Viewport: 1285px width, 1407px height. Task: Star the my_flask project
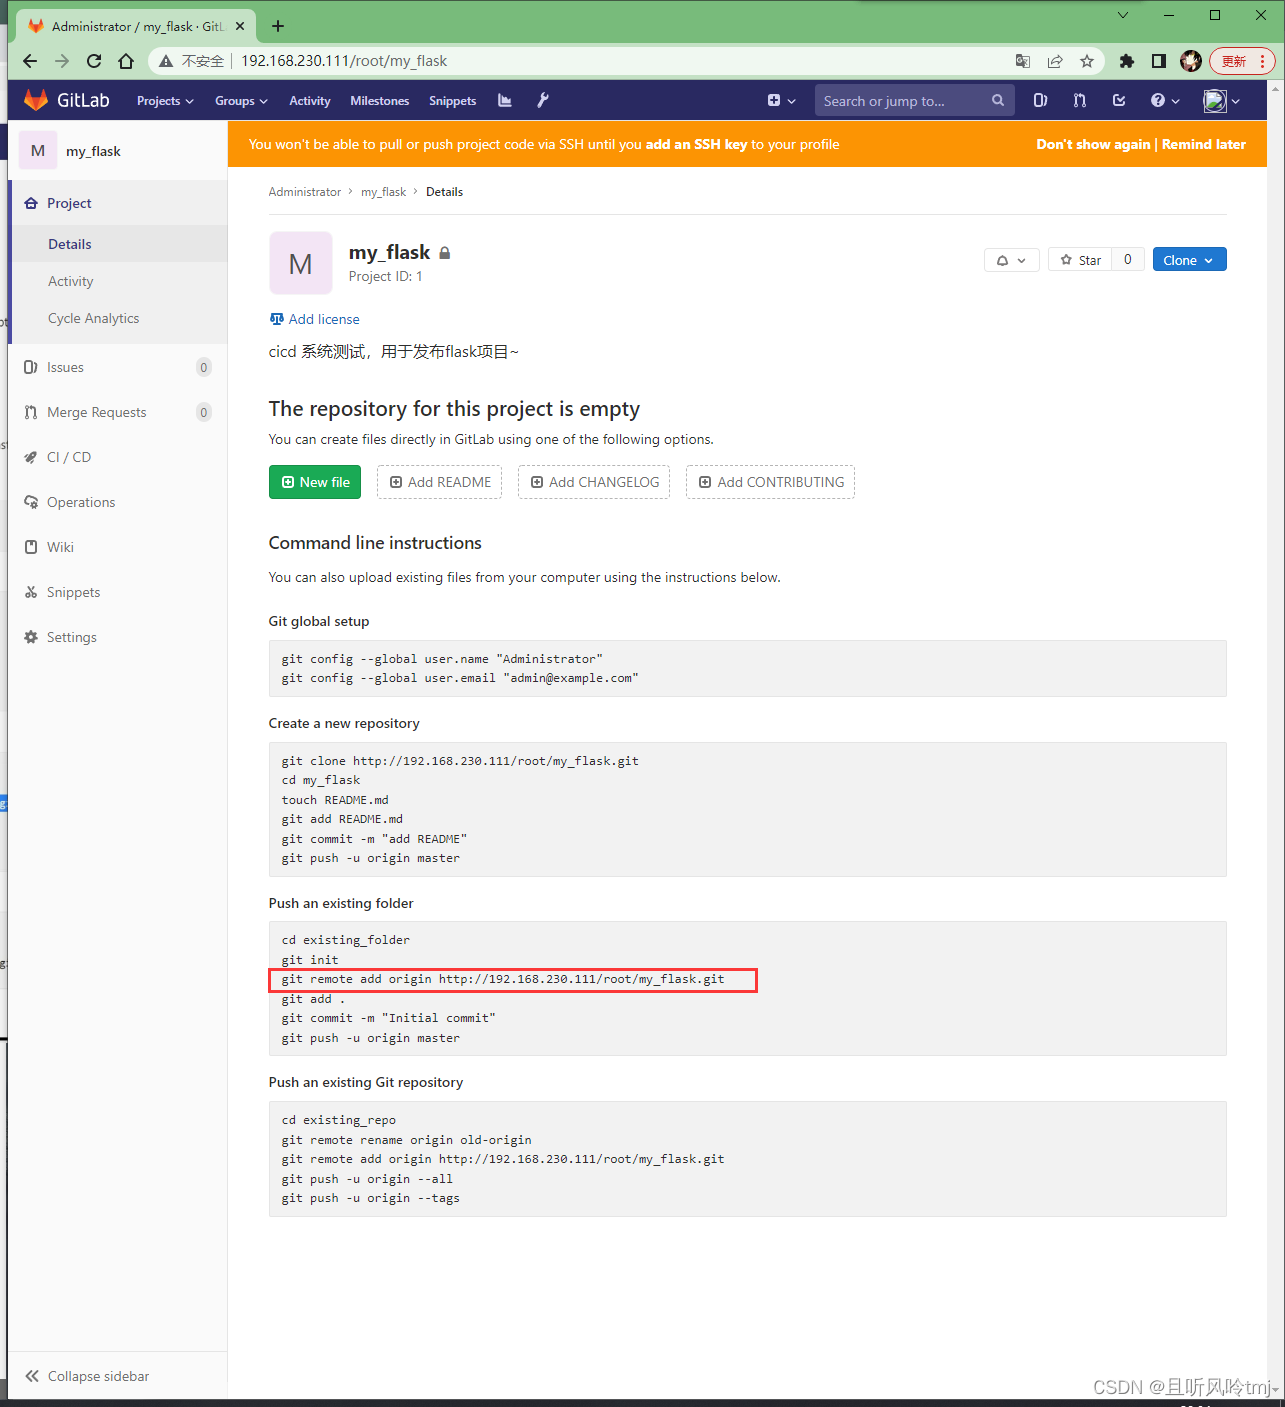pos(1080,260)
